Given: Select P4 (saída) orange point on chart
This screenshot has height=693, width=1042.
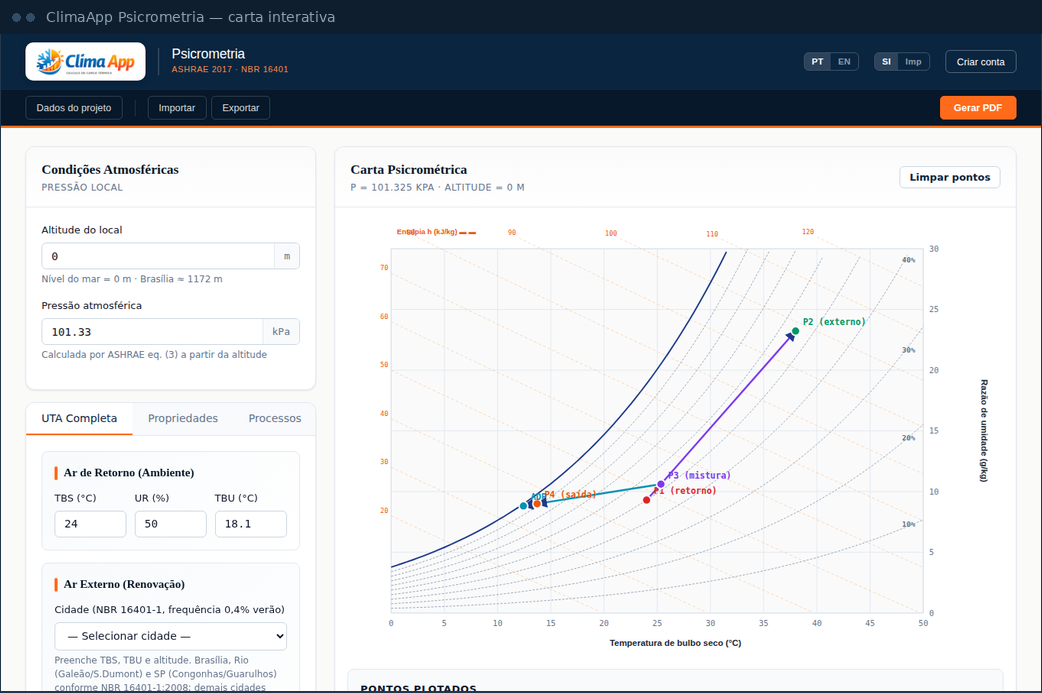Looking at the screenshot, I should [x=537, y=504].
